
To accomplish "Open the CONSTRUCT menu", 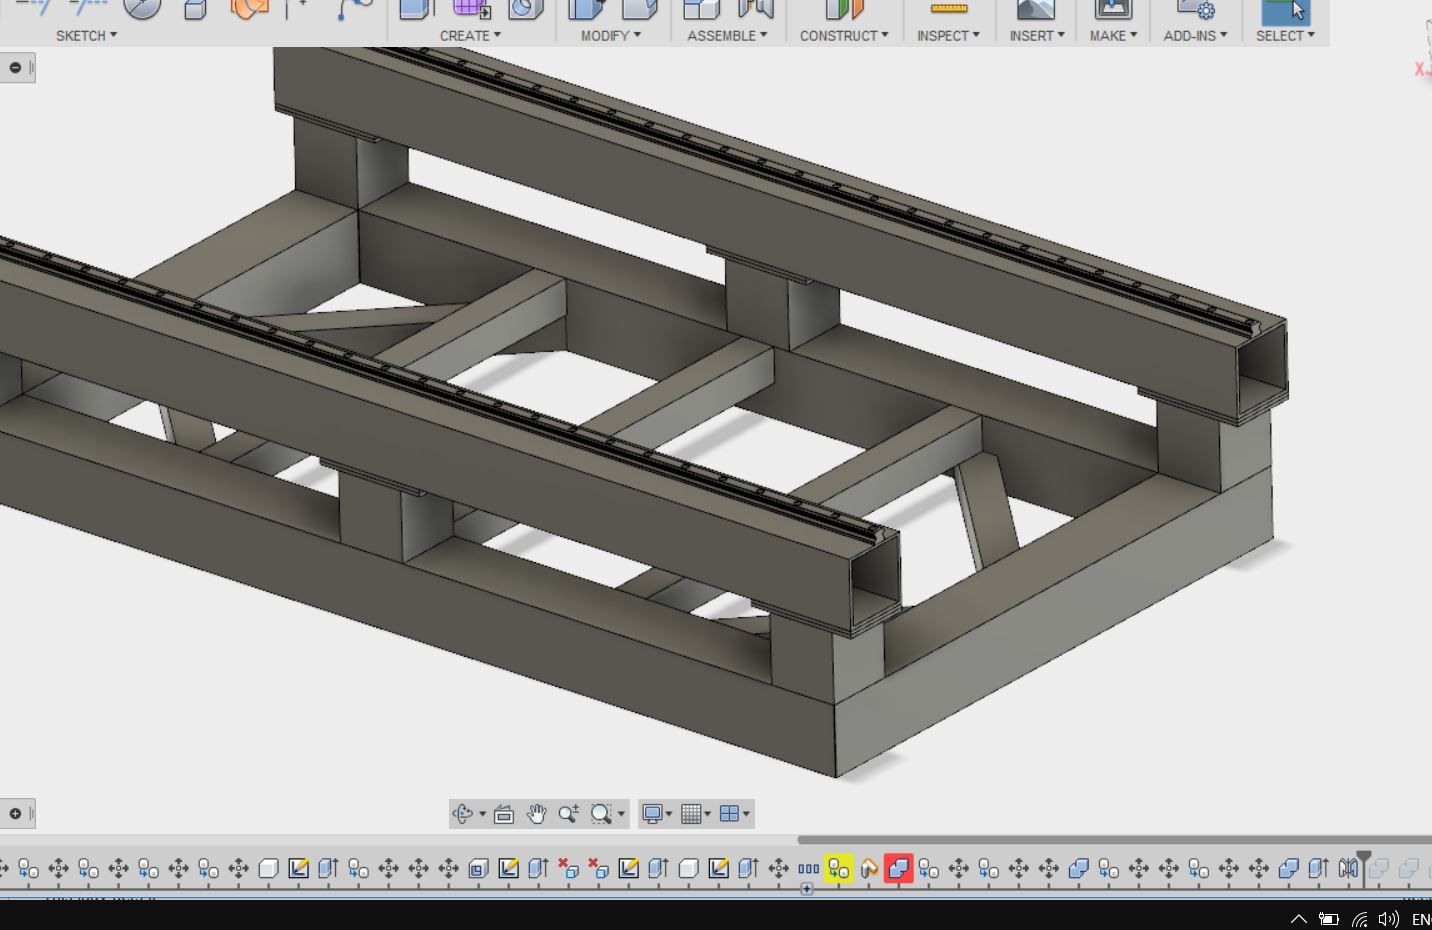I will 843,35.
